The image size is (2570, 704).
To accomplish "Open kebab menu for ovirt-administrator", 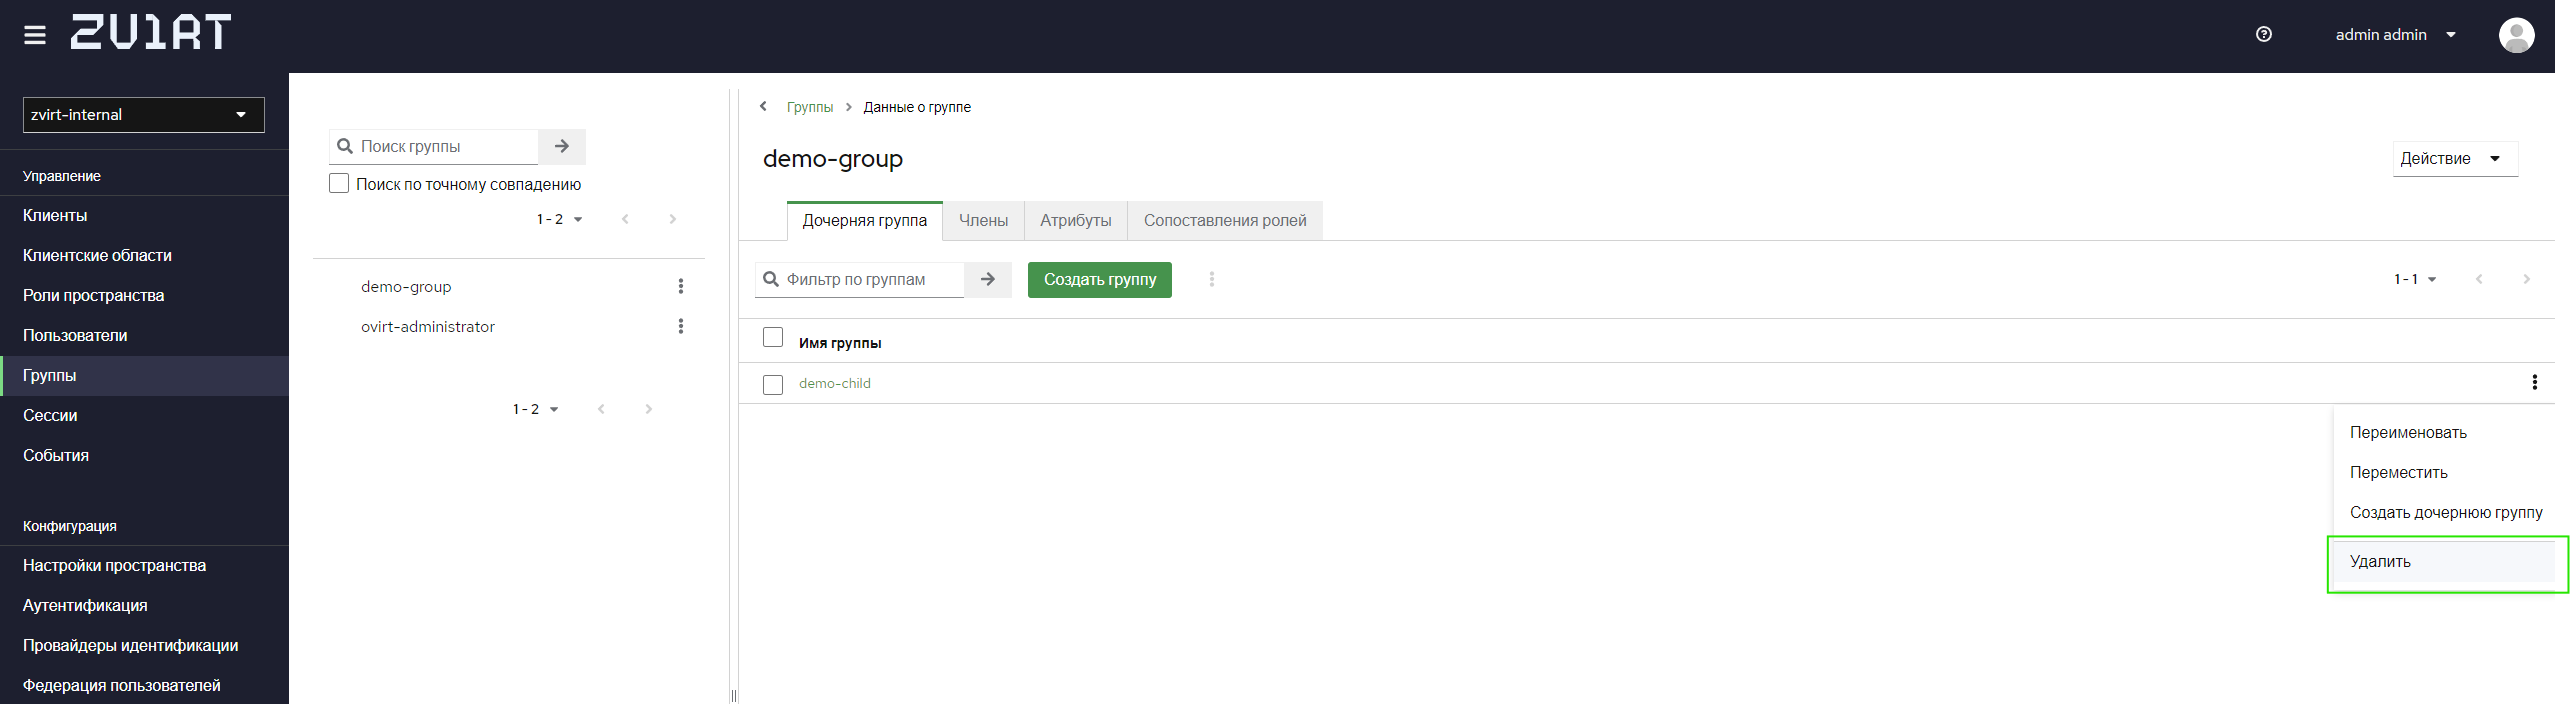I will [681, 326].
